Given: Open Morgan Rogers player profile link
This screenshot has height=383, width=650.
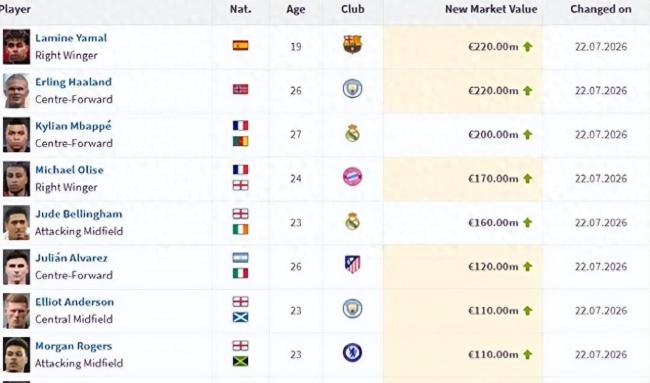Looking at the screenshot, I should click(74, 346).
